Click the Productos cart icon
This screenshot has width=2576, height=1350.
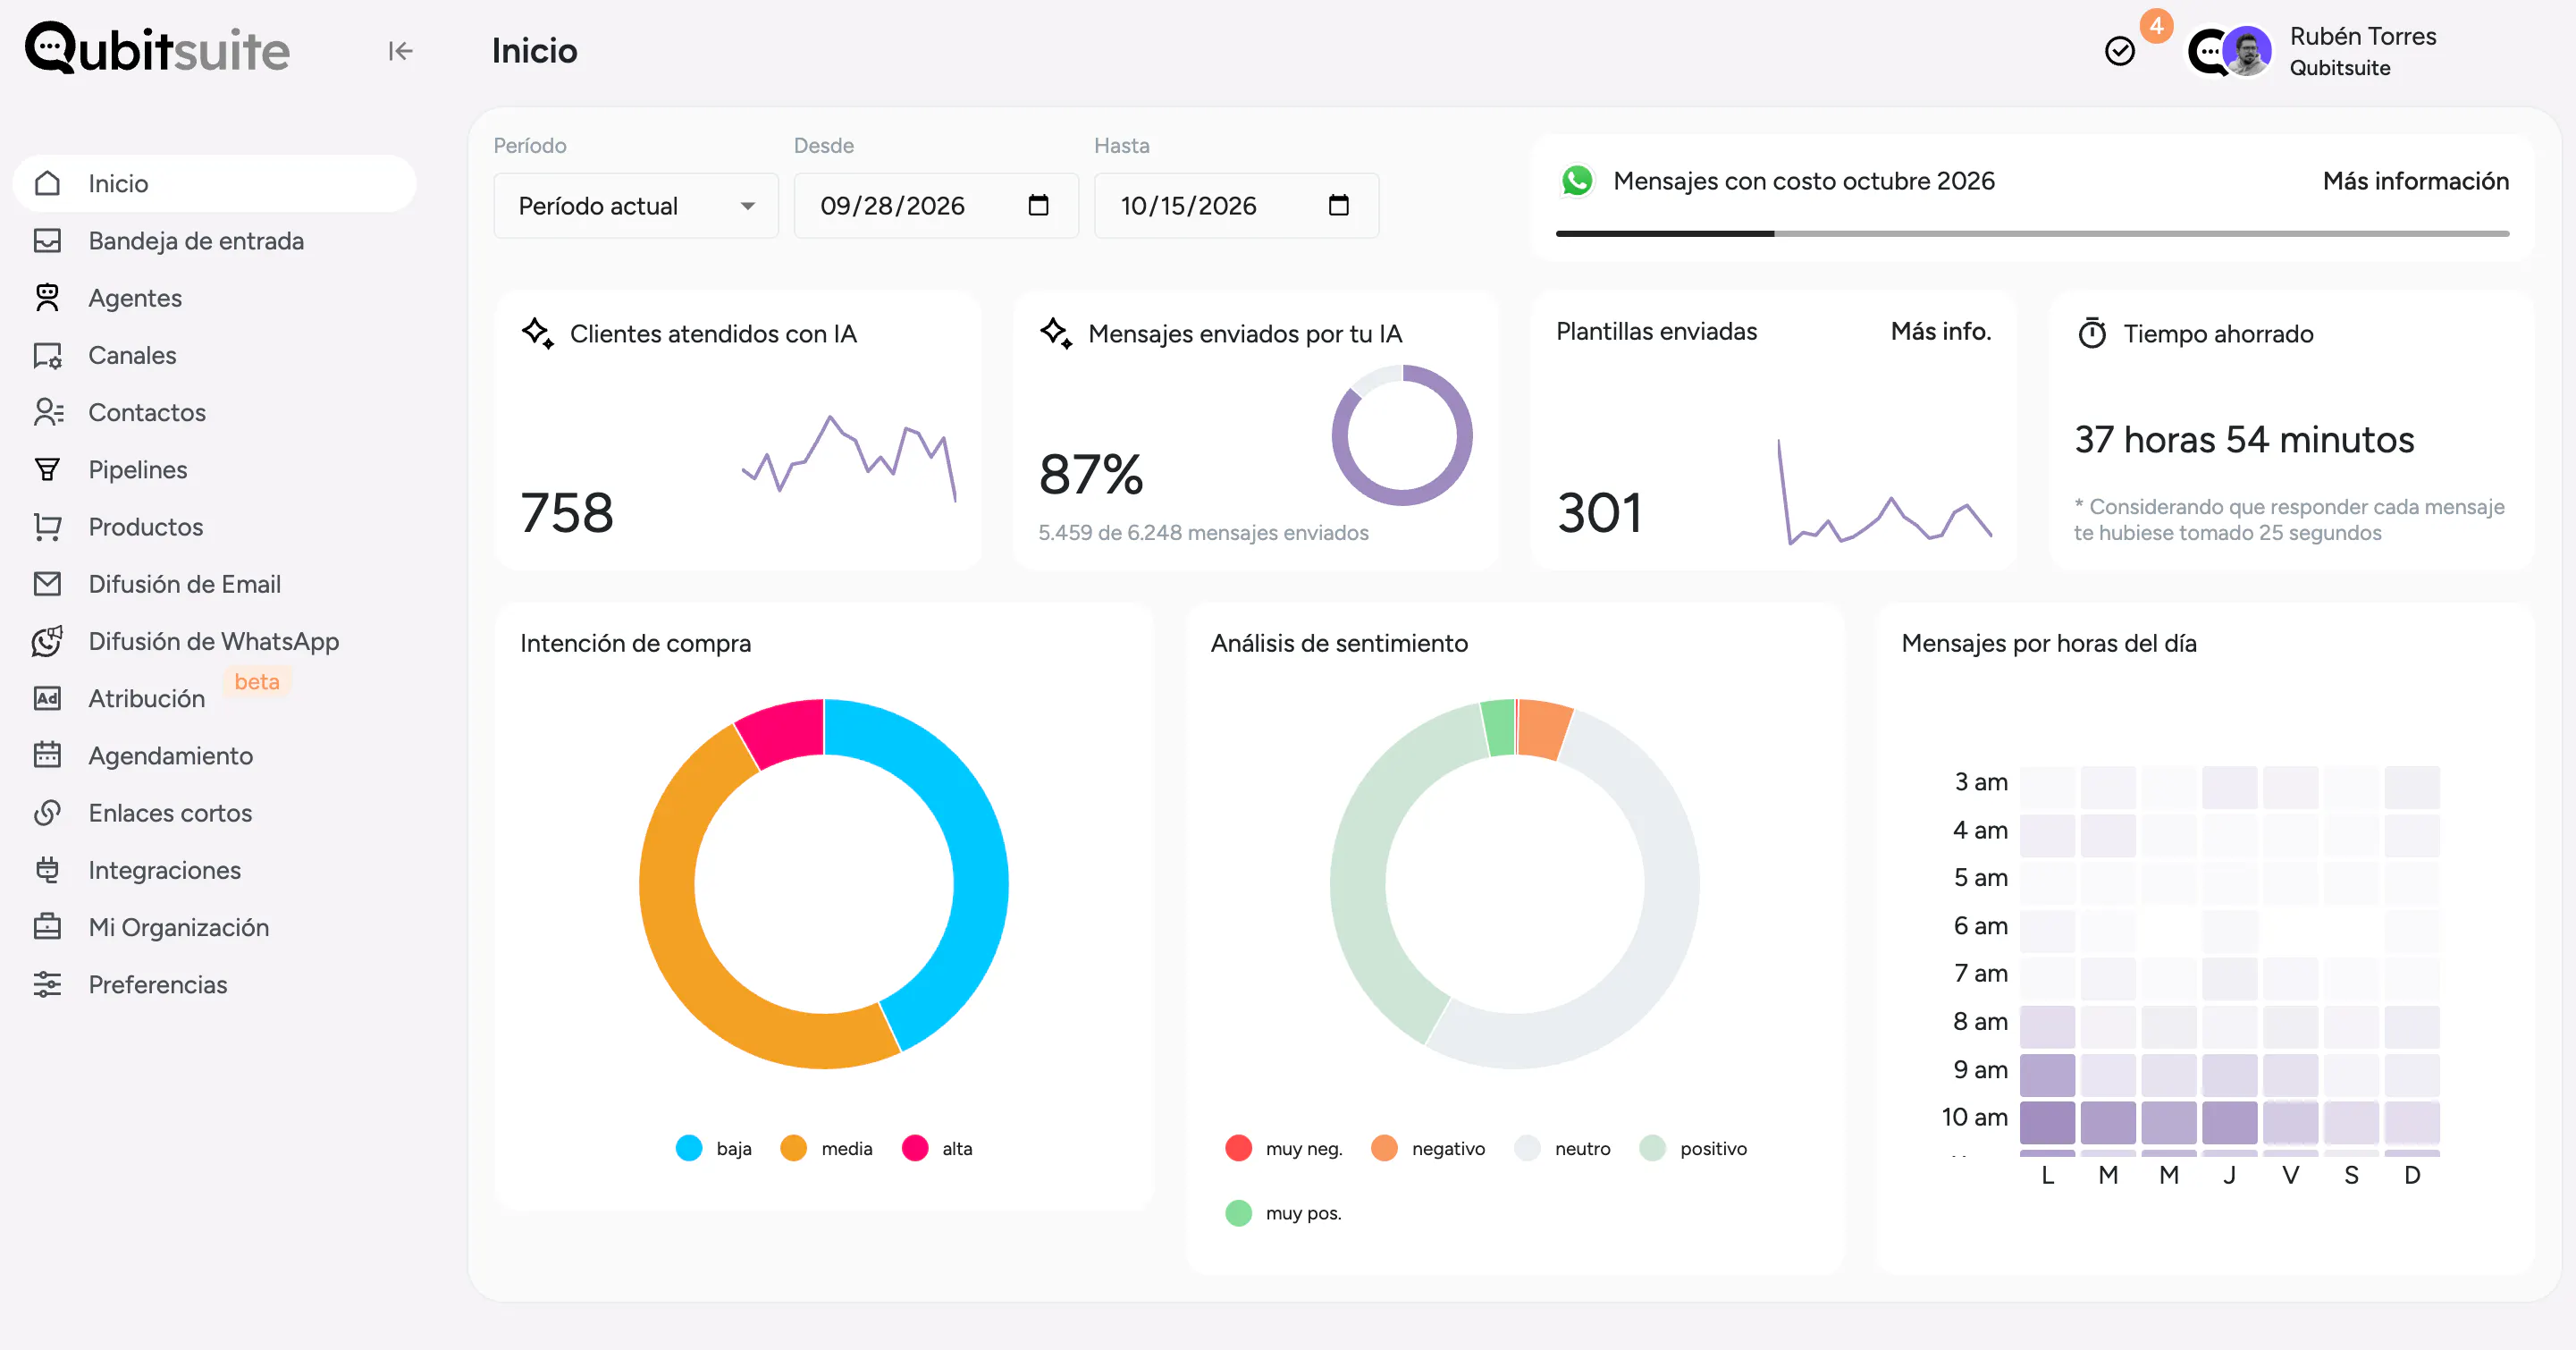[47, 526]
